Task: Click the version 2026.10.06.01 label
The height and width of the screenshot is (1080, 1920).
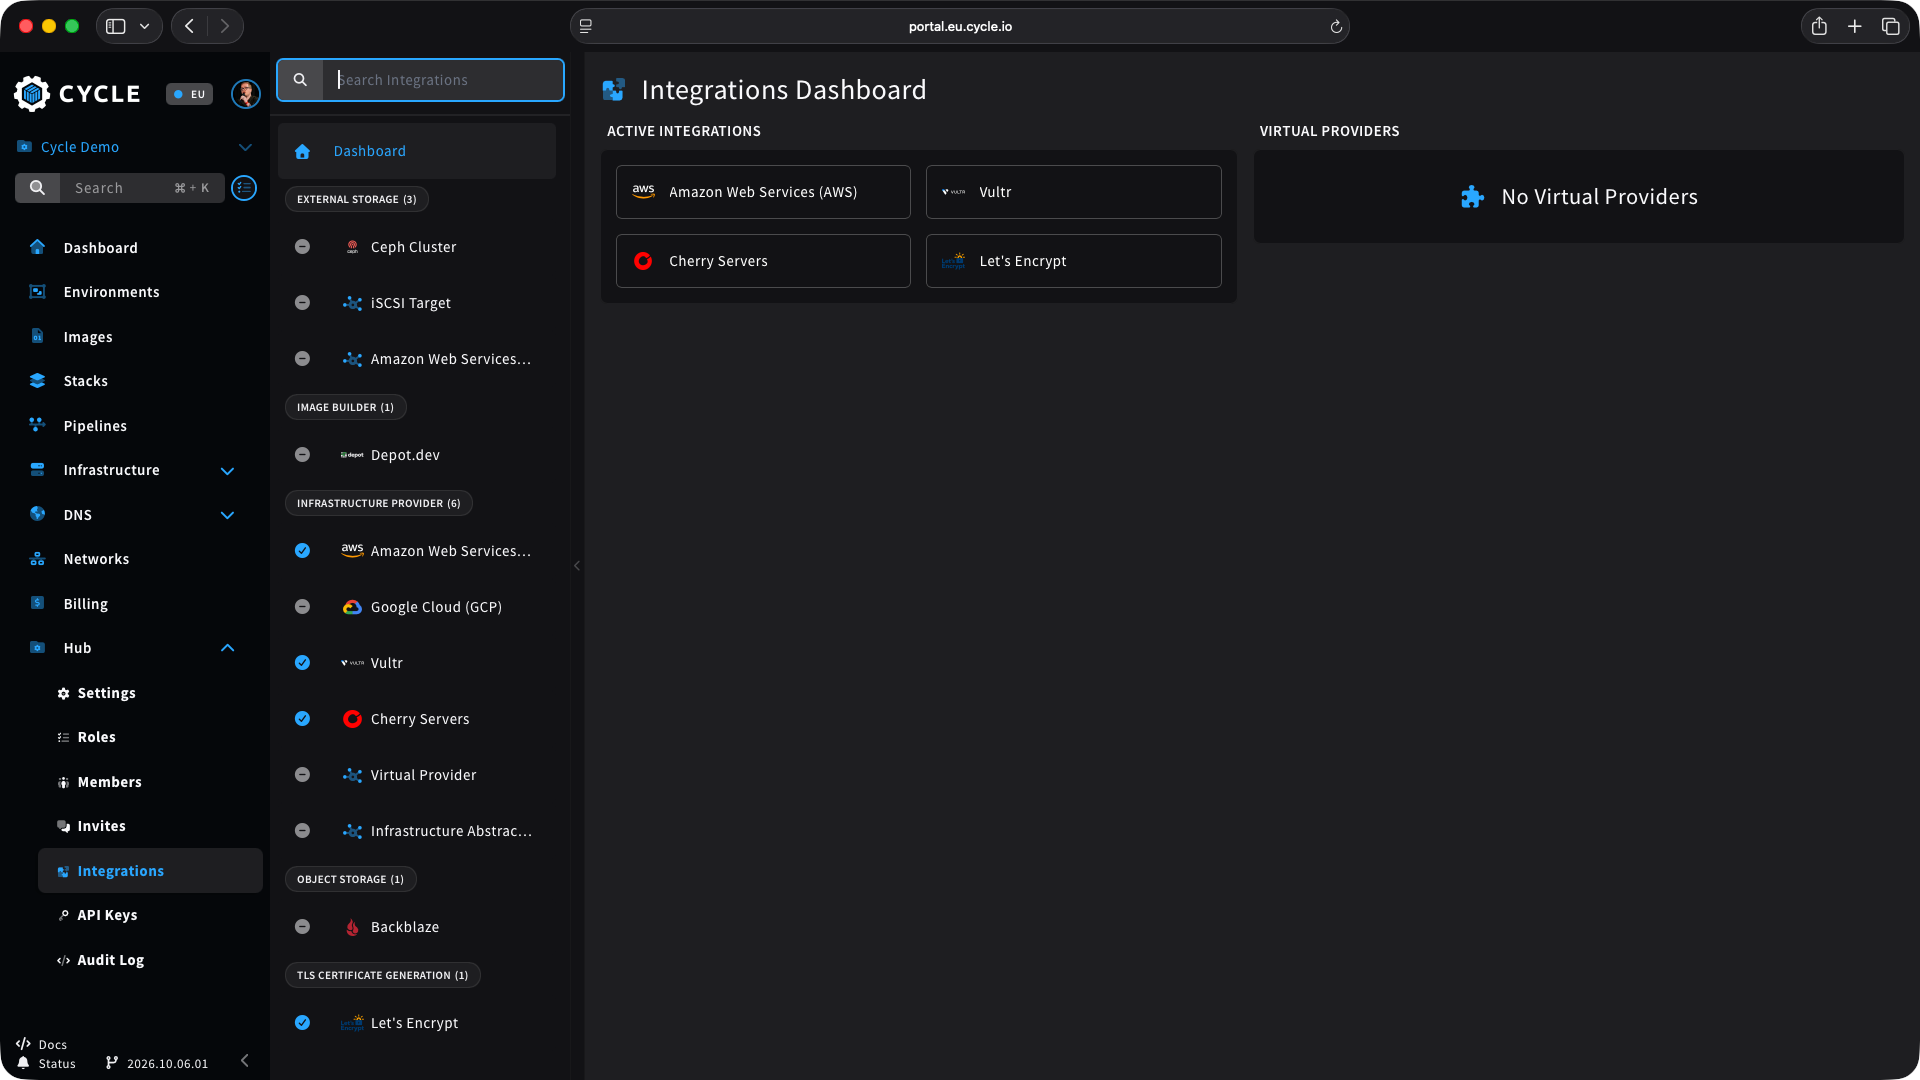Action: (157, 1063)
